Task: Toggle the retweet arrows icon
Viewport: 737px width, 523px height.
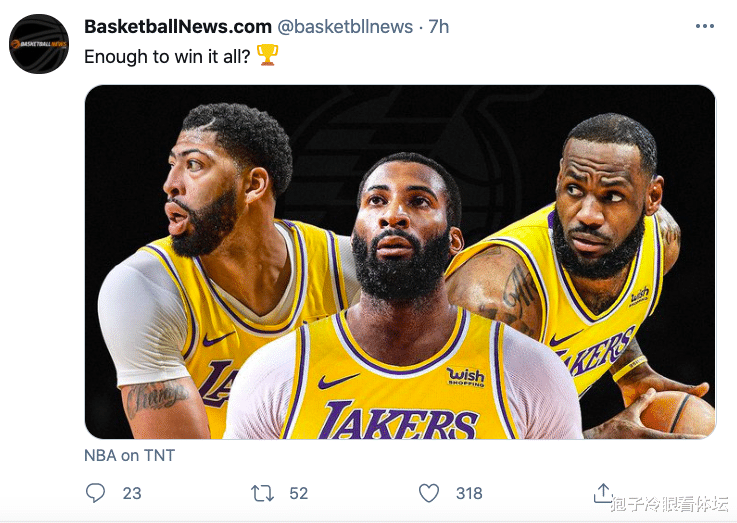Action: tap(263, 493)
